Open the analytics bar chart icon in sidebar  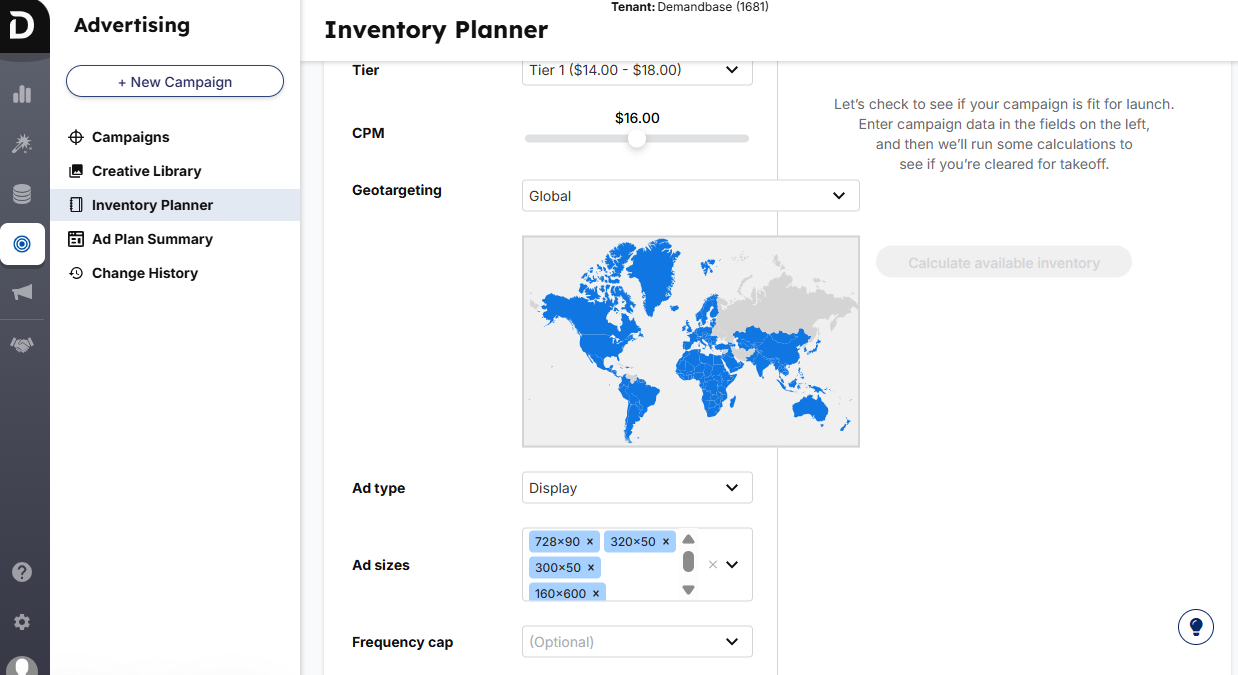pyautogui.click(x=22, y=94)
